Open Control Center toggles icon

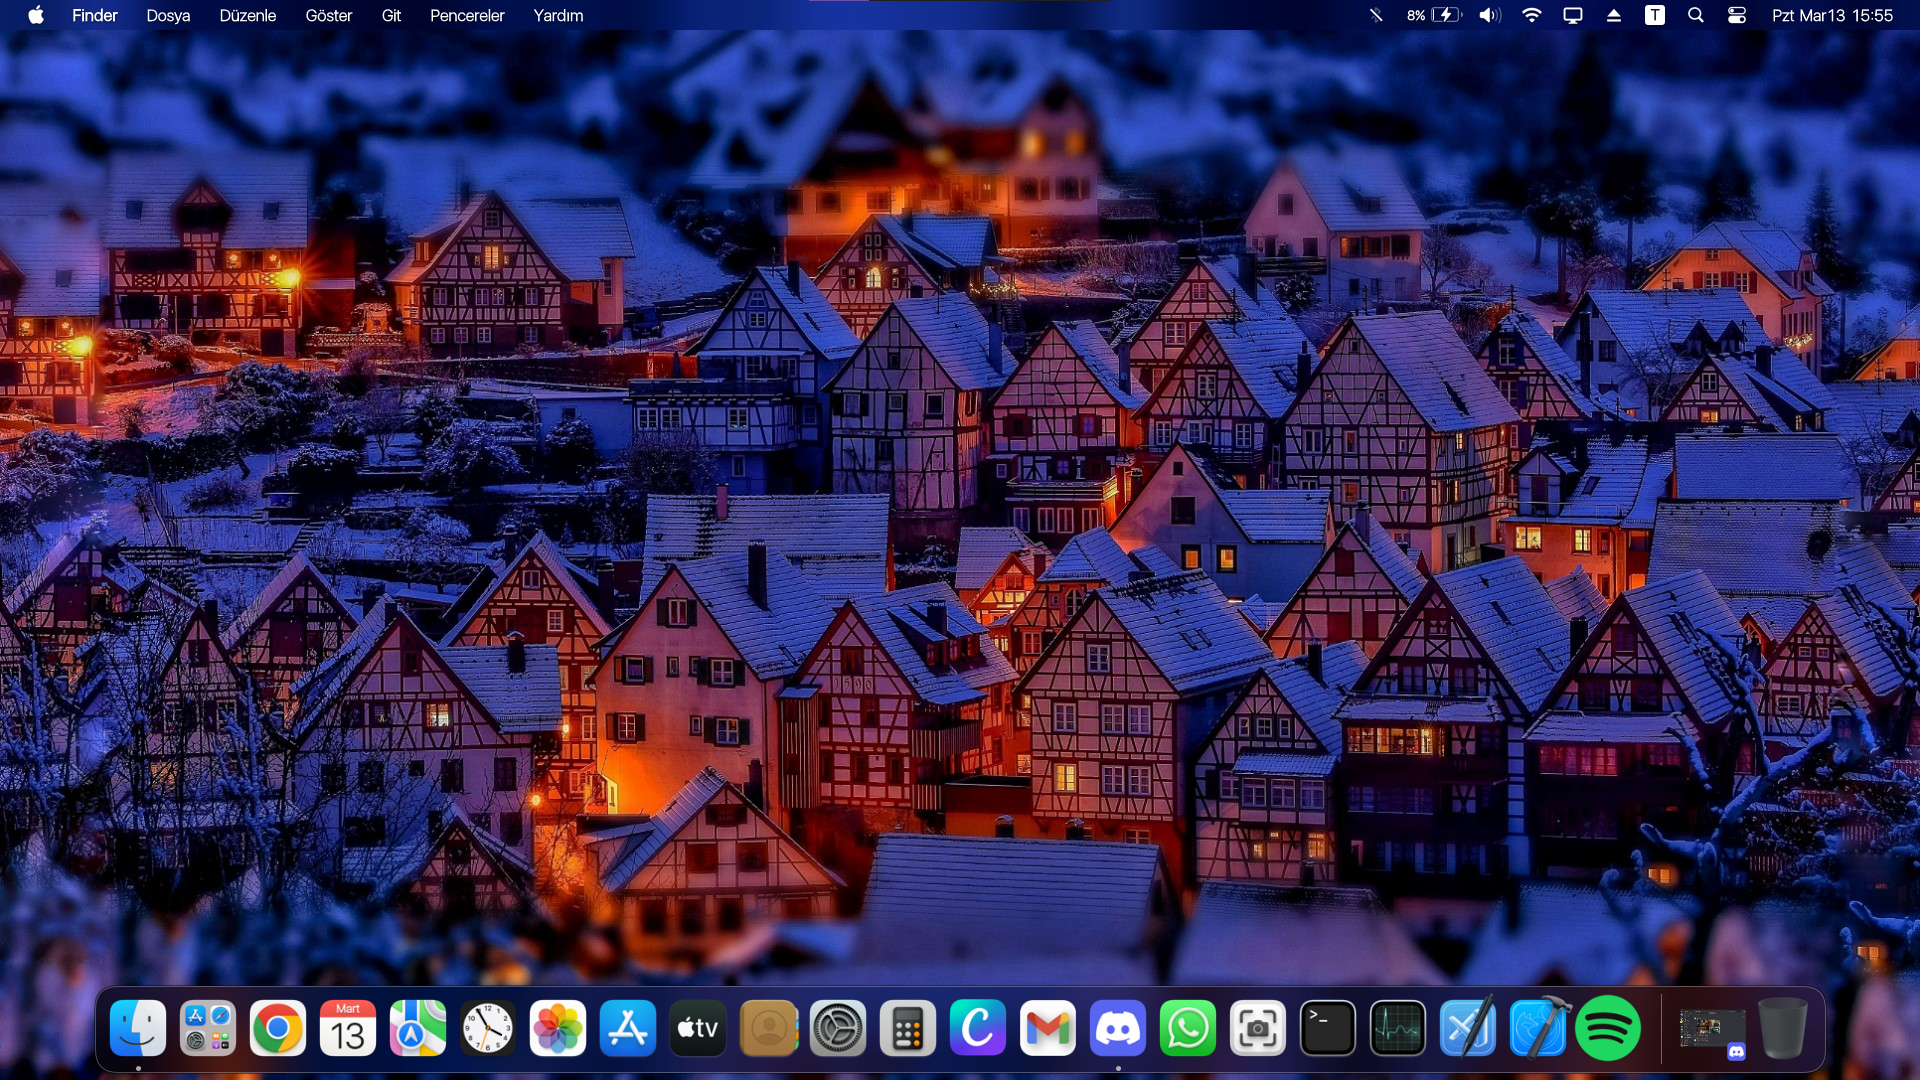(1737, 15)
